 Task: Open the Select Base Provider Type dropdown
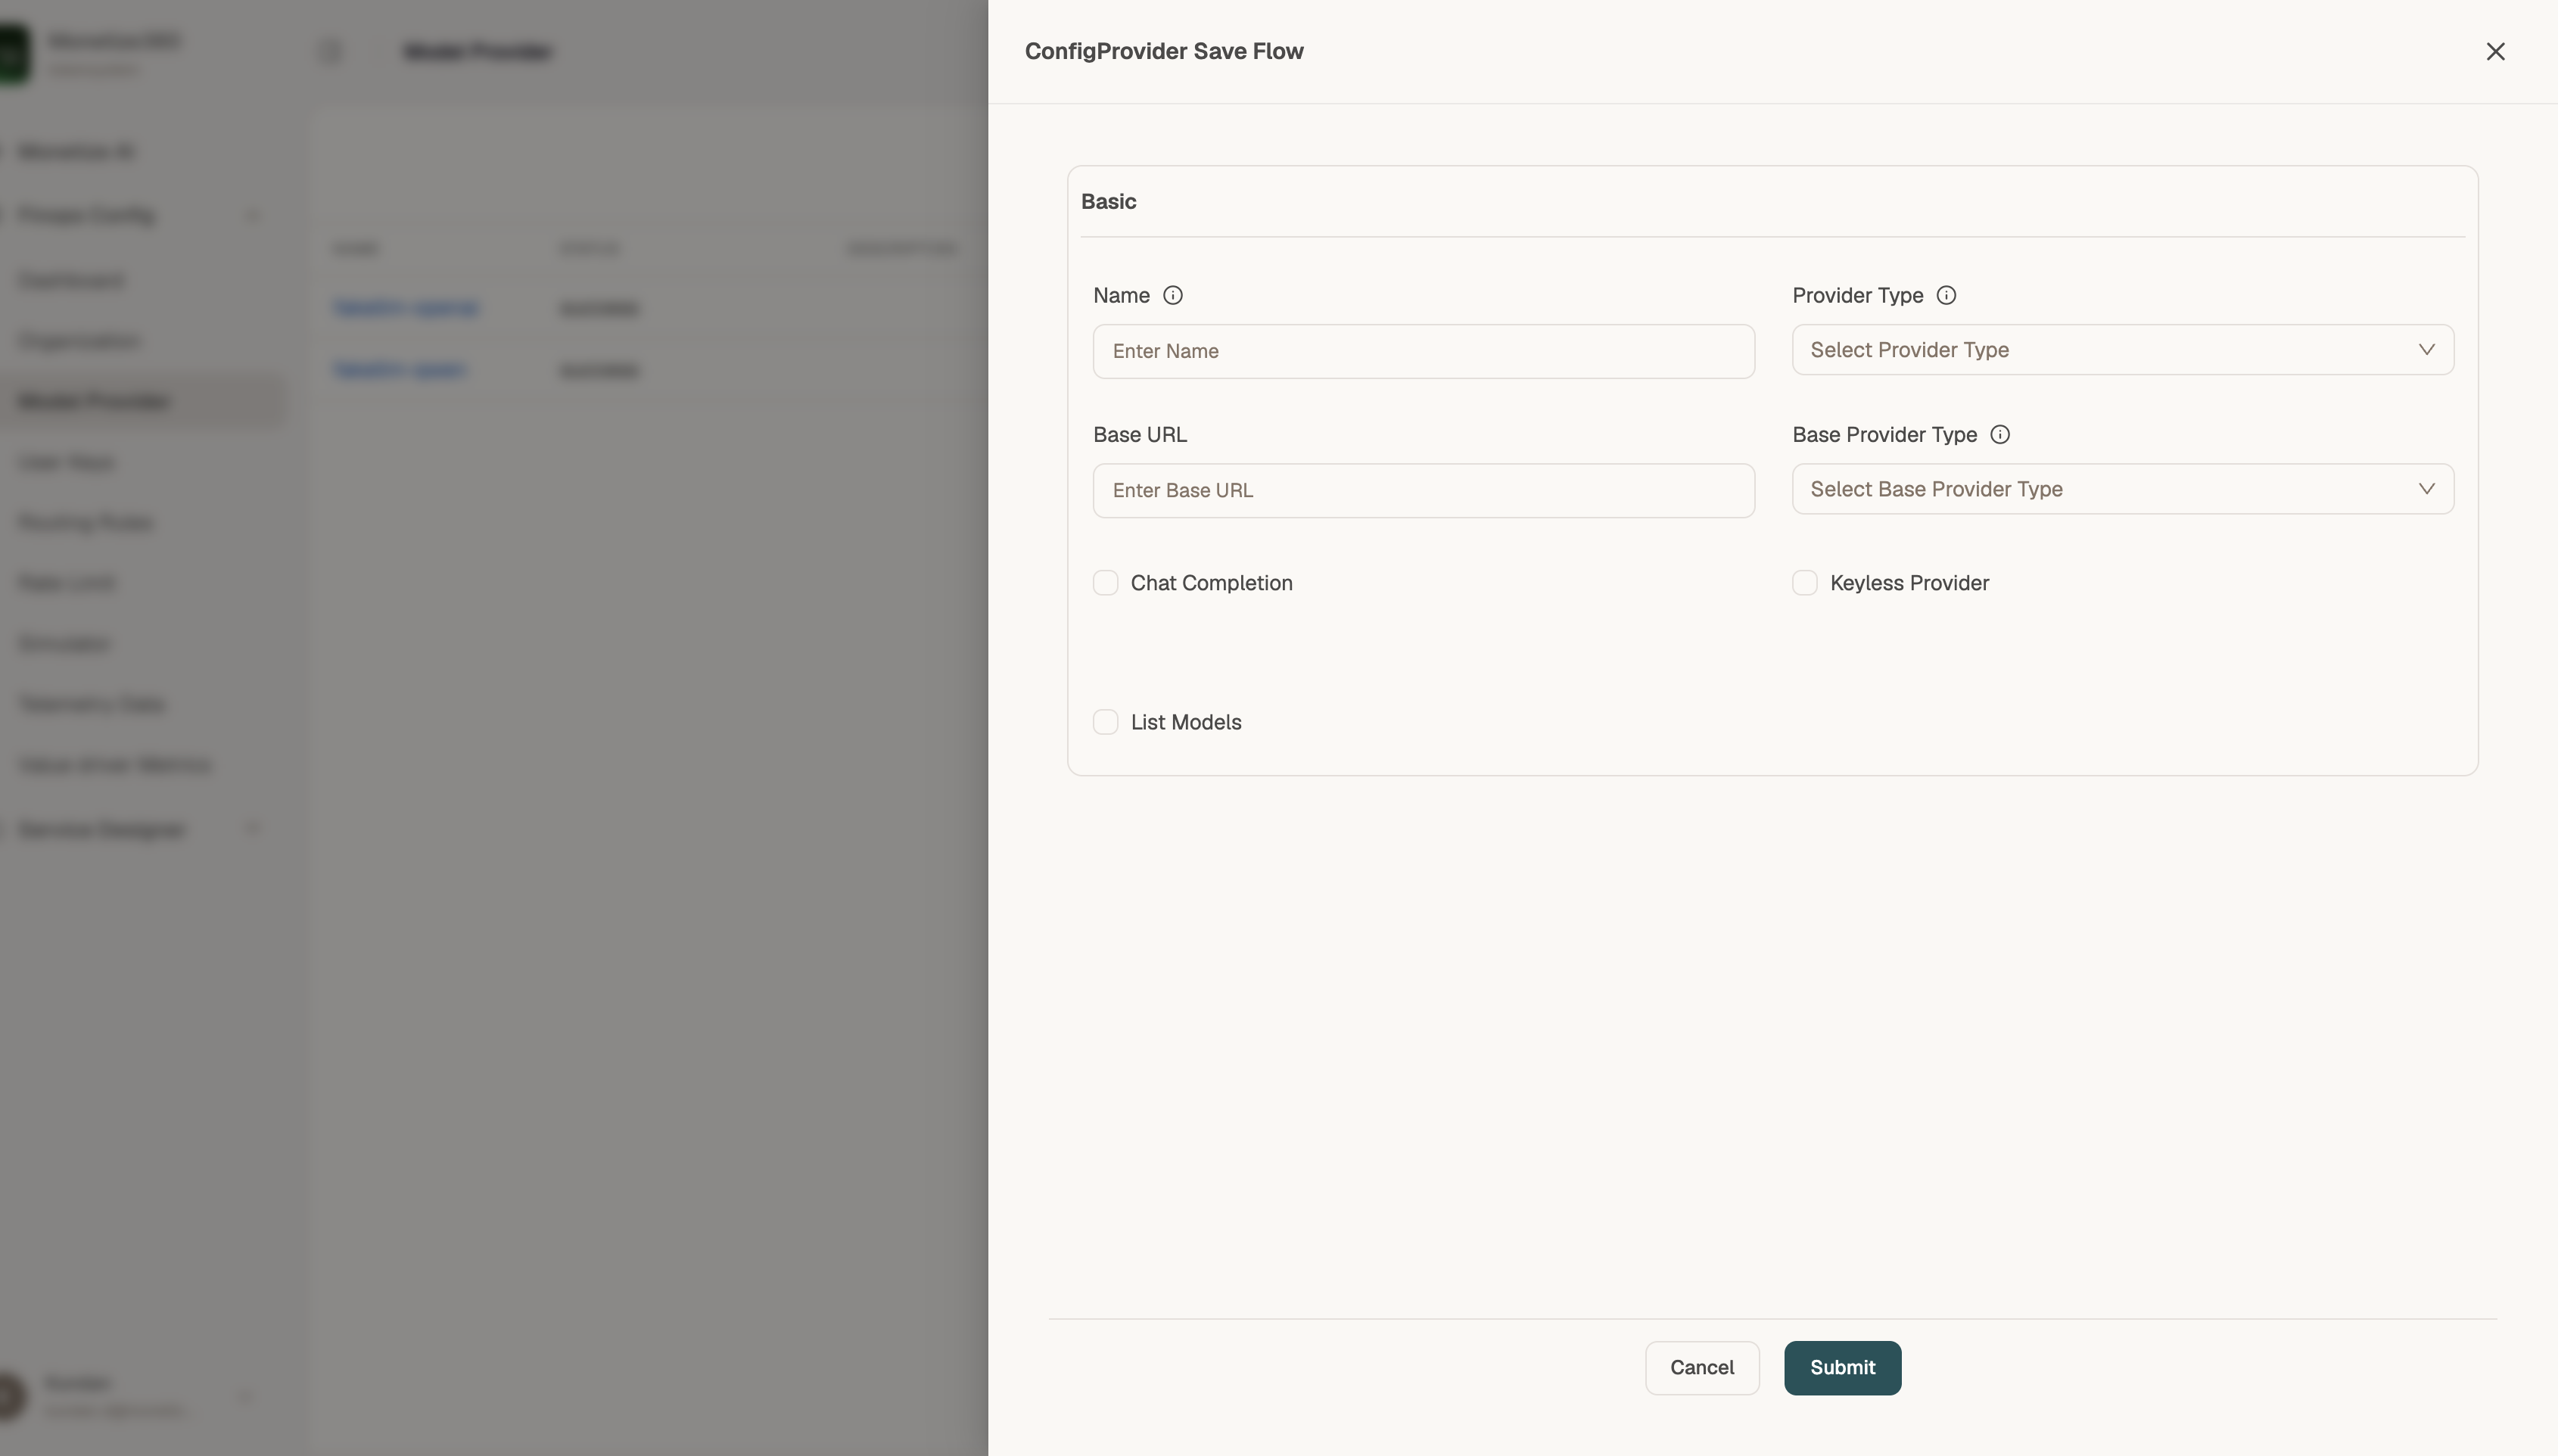[x=2122, y=489]
